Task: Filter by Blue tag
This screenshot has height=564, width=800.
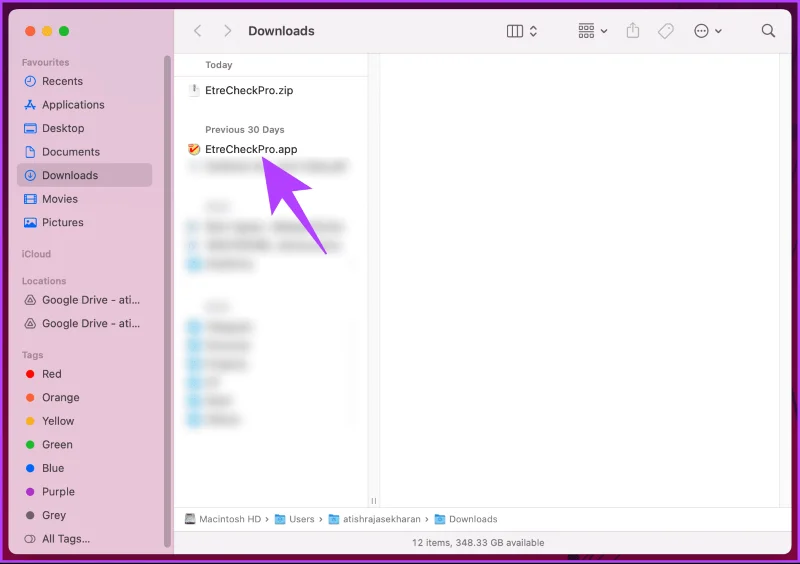Action: click(85, 468)
